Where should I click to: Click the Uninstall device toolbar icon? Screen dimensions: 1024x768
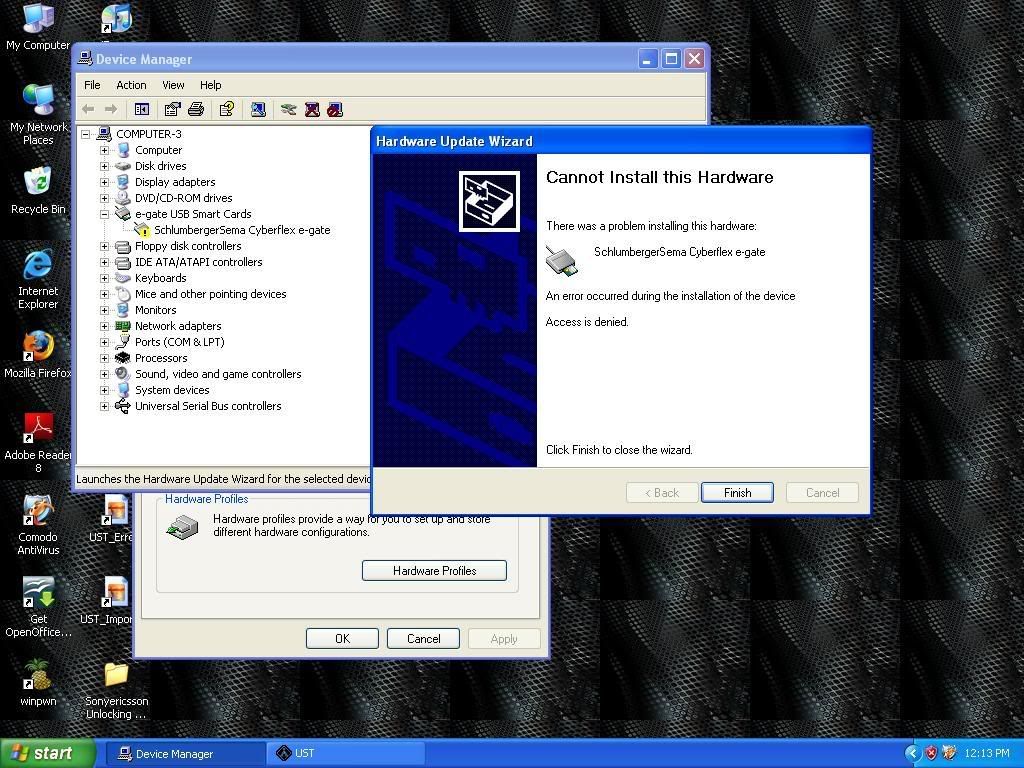tap(312, 109)
